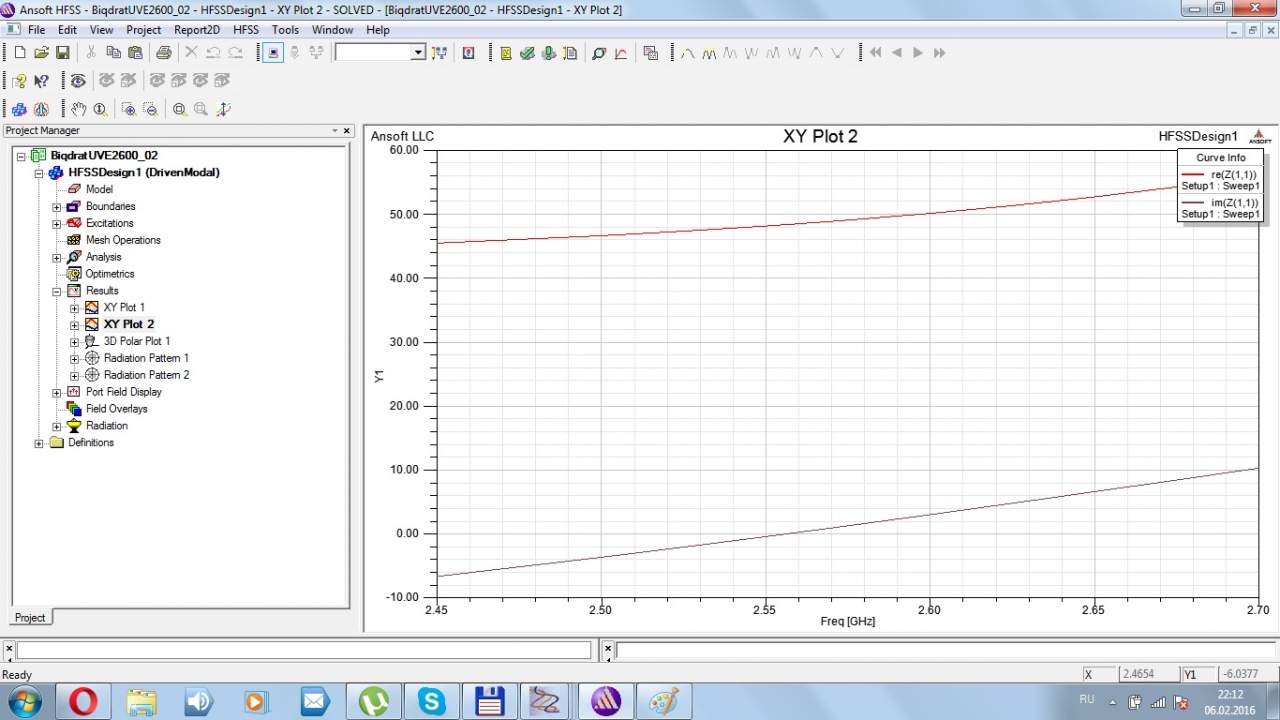
Task: Click the Open file folder icon
Action: pos(41,53)
